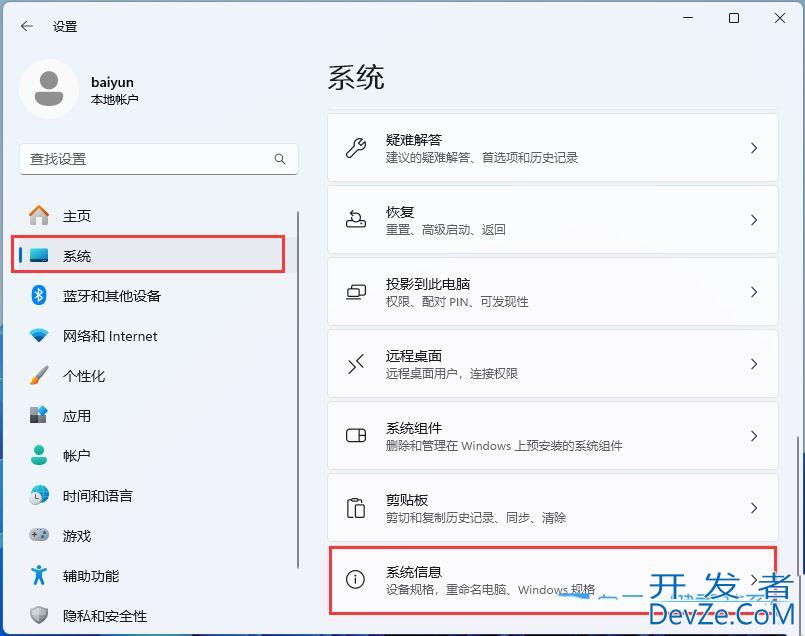805x636 pixels.
Task: Expand 投影到此电脑 with its chevron
Action: point(754,292)
